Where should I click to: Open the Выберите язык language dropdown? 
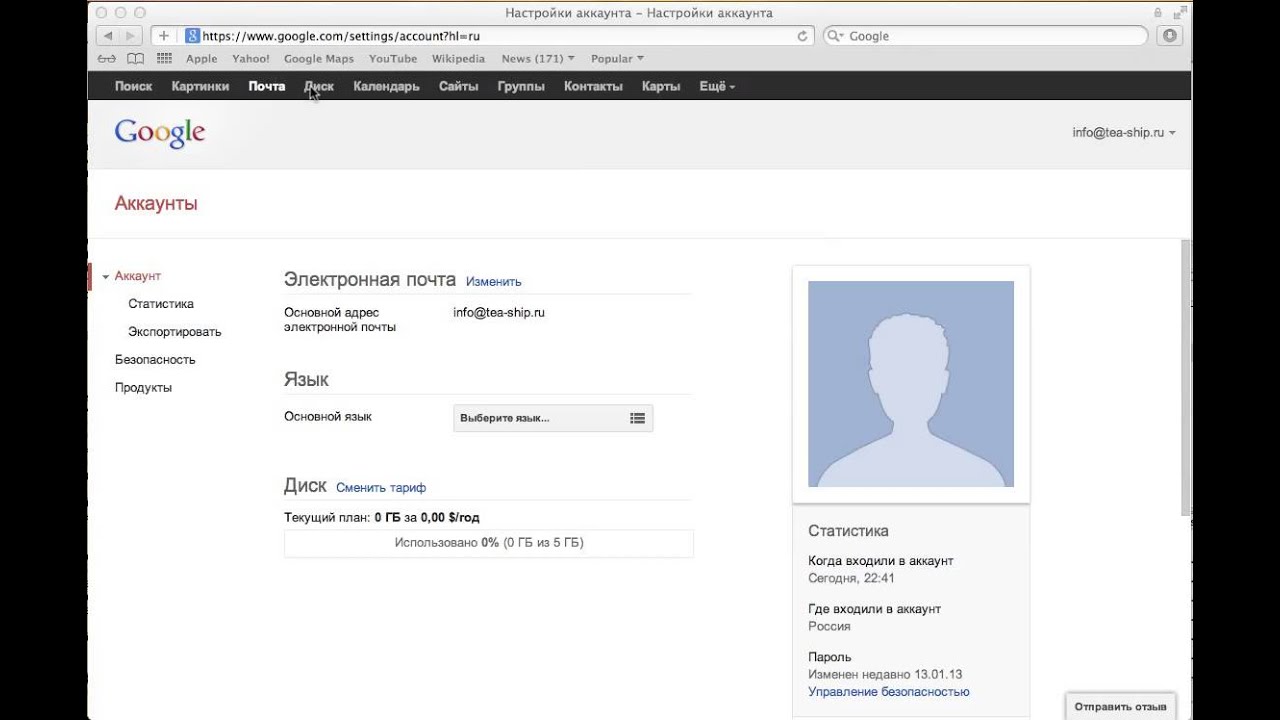pyautogui.click(x=553, y=418)
